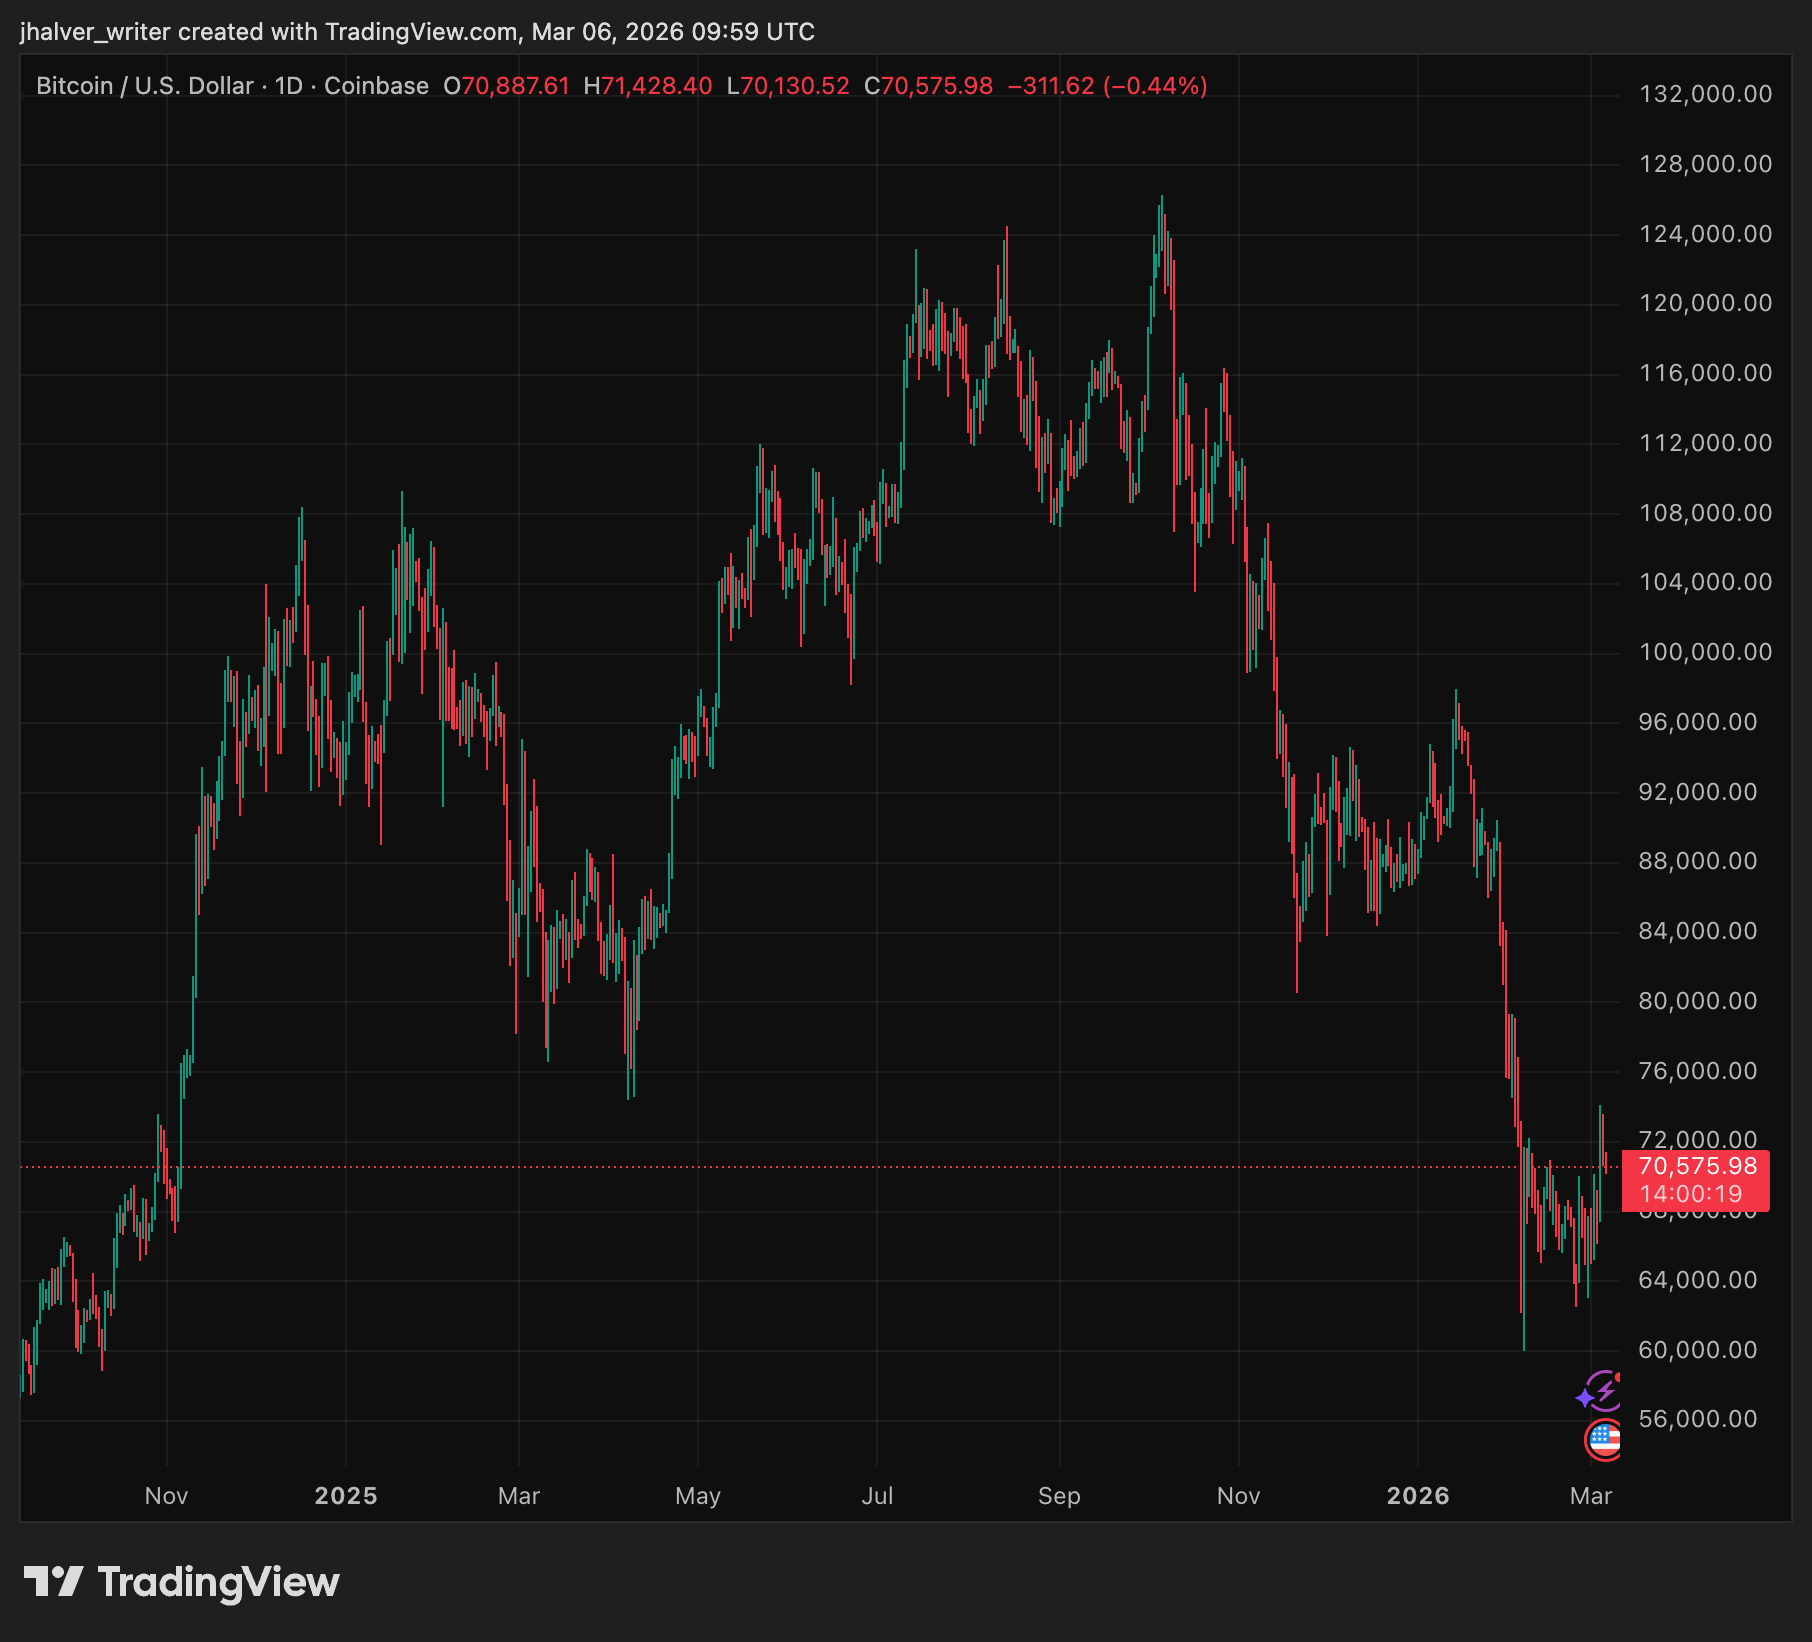
Task: Click the US flag economic event icon
Action: (x=1603, y=1440)
